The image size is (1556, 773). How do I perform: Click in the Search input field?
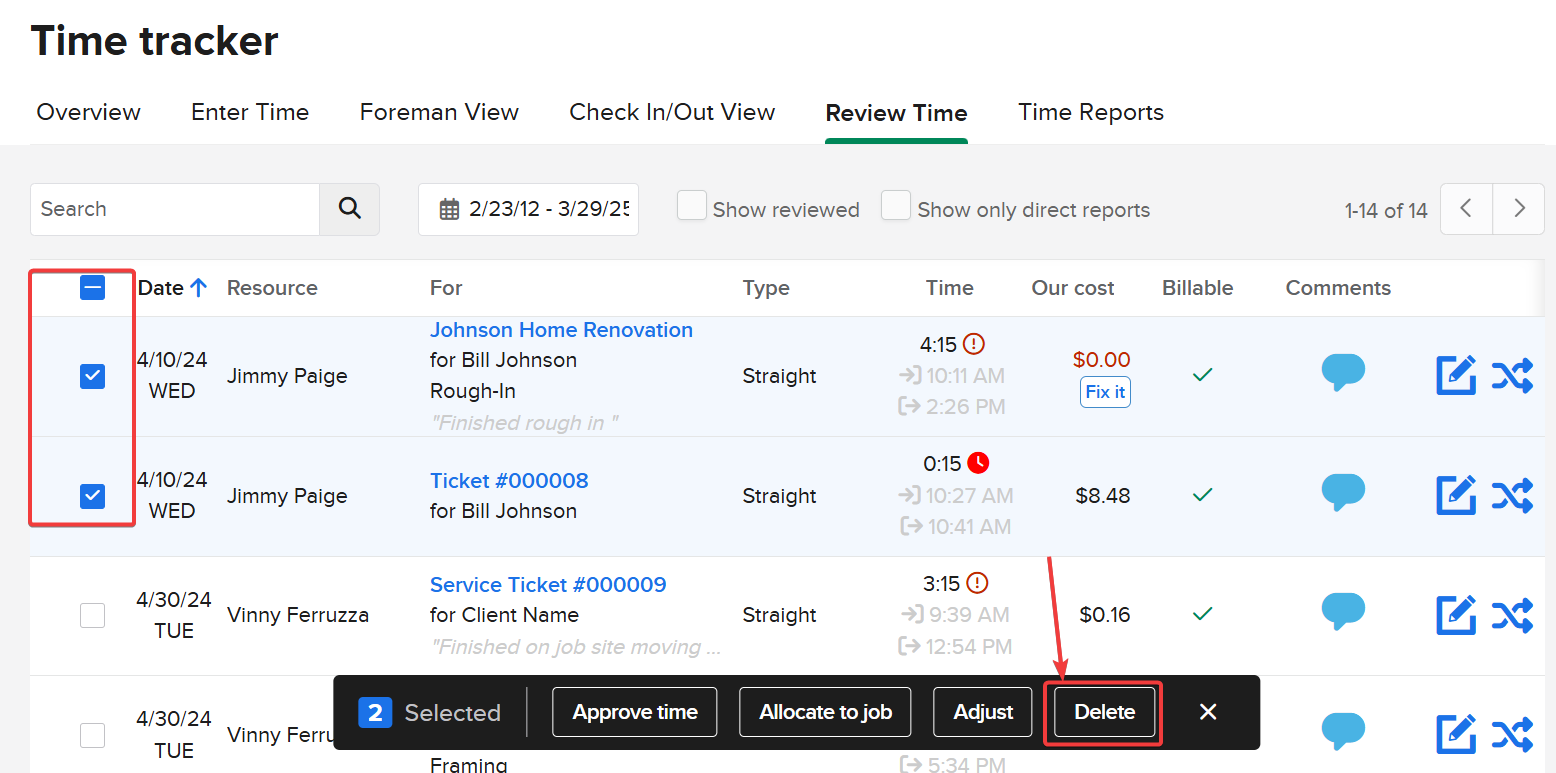click(175, 209)
